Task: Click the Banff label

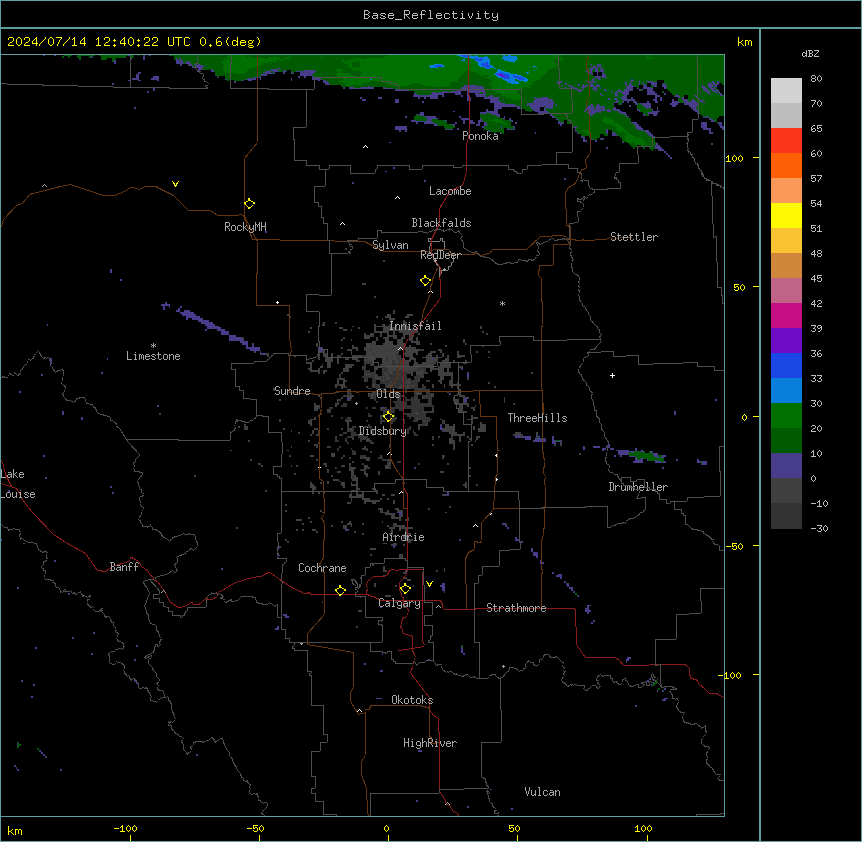Action: [124, 567]
